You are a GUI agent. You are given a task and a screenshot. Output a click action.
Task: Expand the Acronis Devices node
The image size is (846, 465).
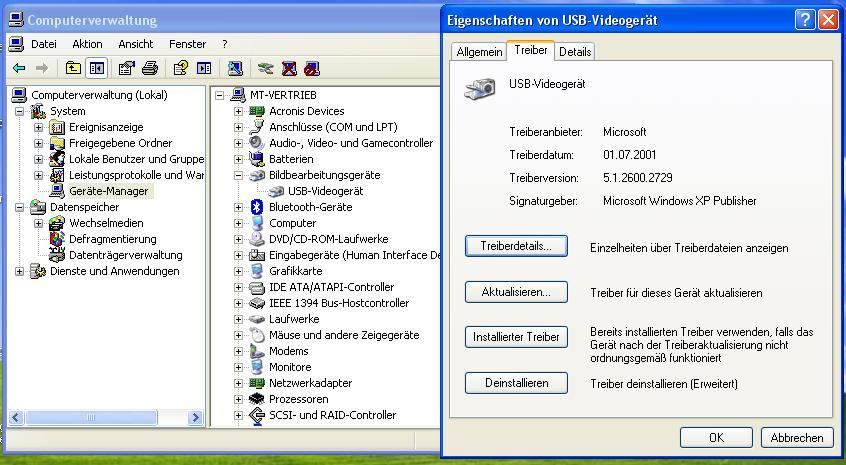tap(238, 111)
